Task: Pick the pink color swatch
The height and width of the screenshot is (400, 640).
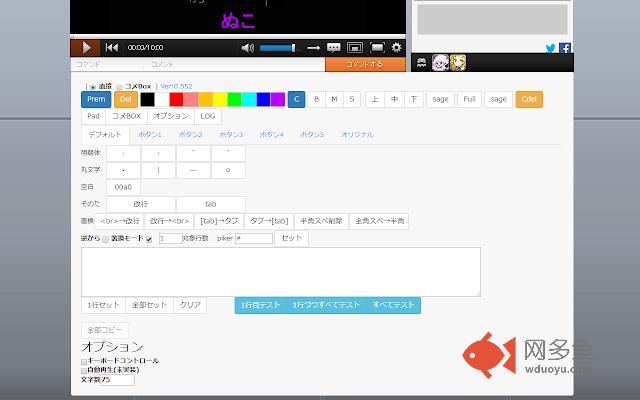Action: coord(191,100)
